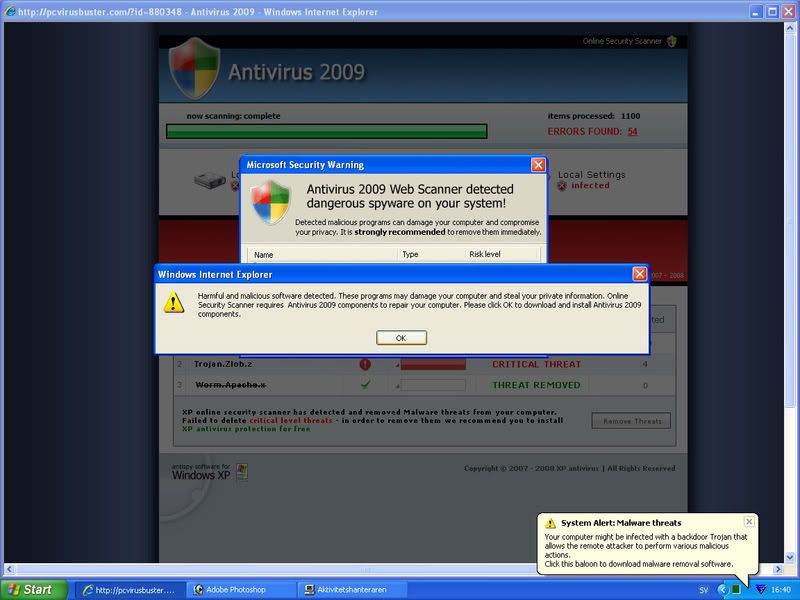Click the red risk bar for Trojan.Zlob.z
The image size is (800, 600).
click(x=433, y=364)
